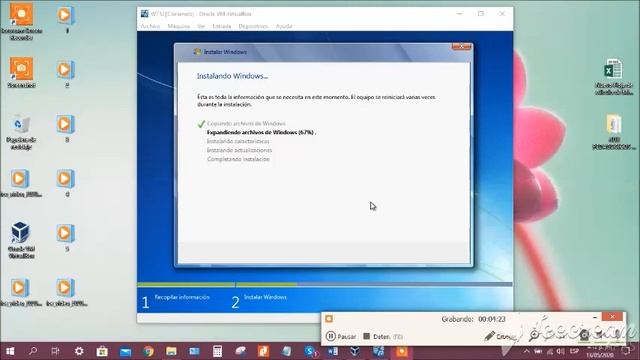Click the taskbar search magnifier

tap(33, 351)
